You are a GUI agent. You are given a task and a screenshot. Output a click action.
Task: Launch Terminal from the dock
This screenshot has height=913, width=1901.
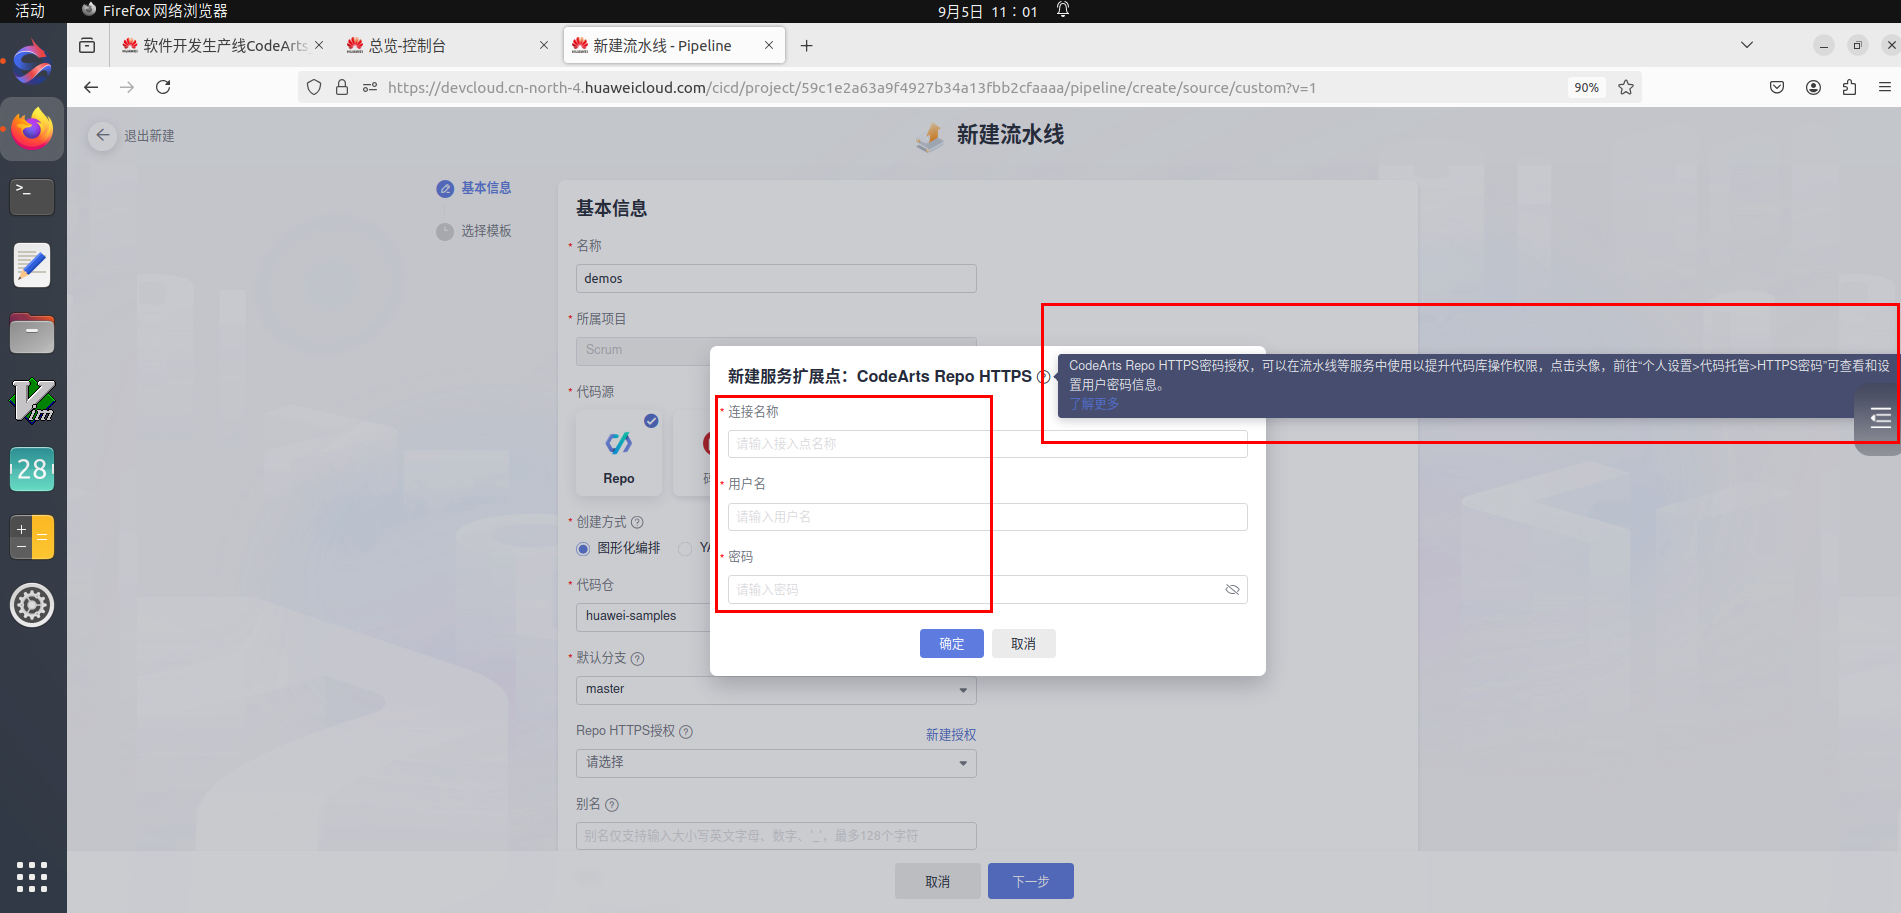pos(32,197)
